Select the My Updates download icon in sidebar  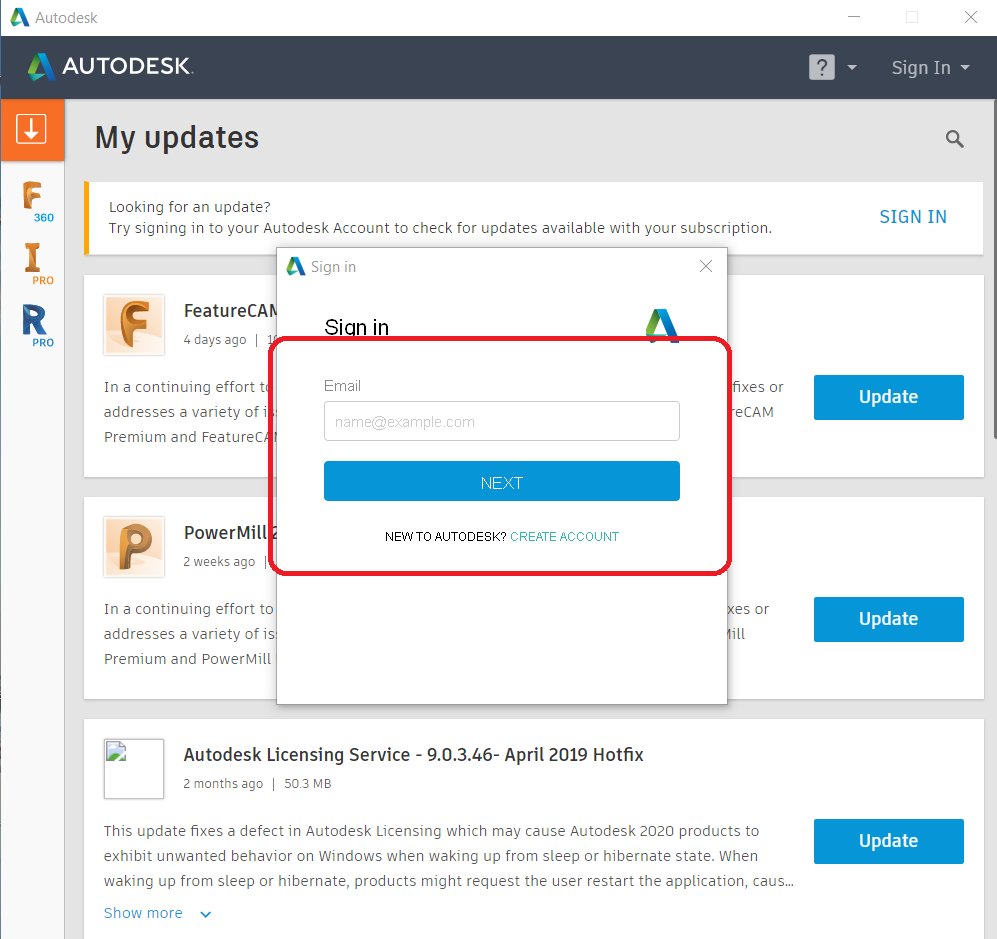coord(33,129)
